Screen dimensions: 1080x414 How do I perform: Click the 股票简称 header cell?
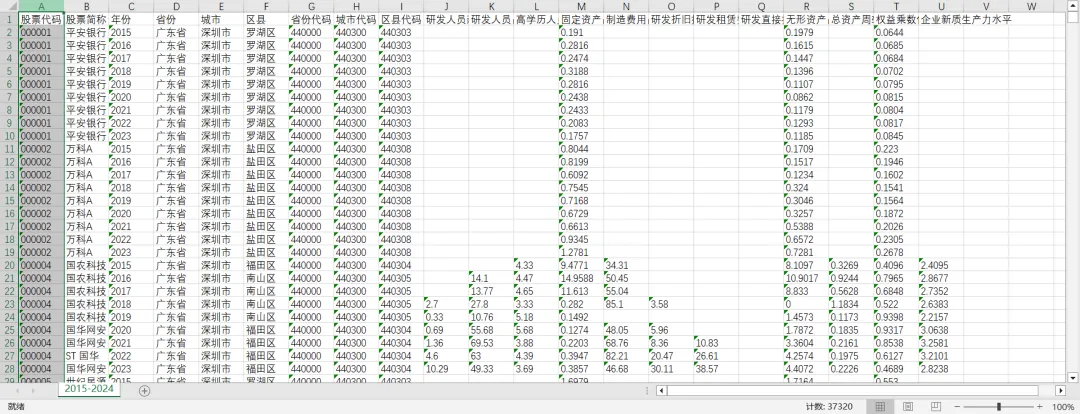[x=86, y=19]
